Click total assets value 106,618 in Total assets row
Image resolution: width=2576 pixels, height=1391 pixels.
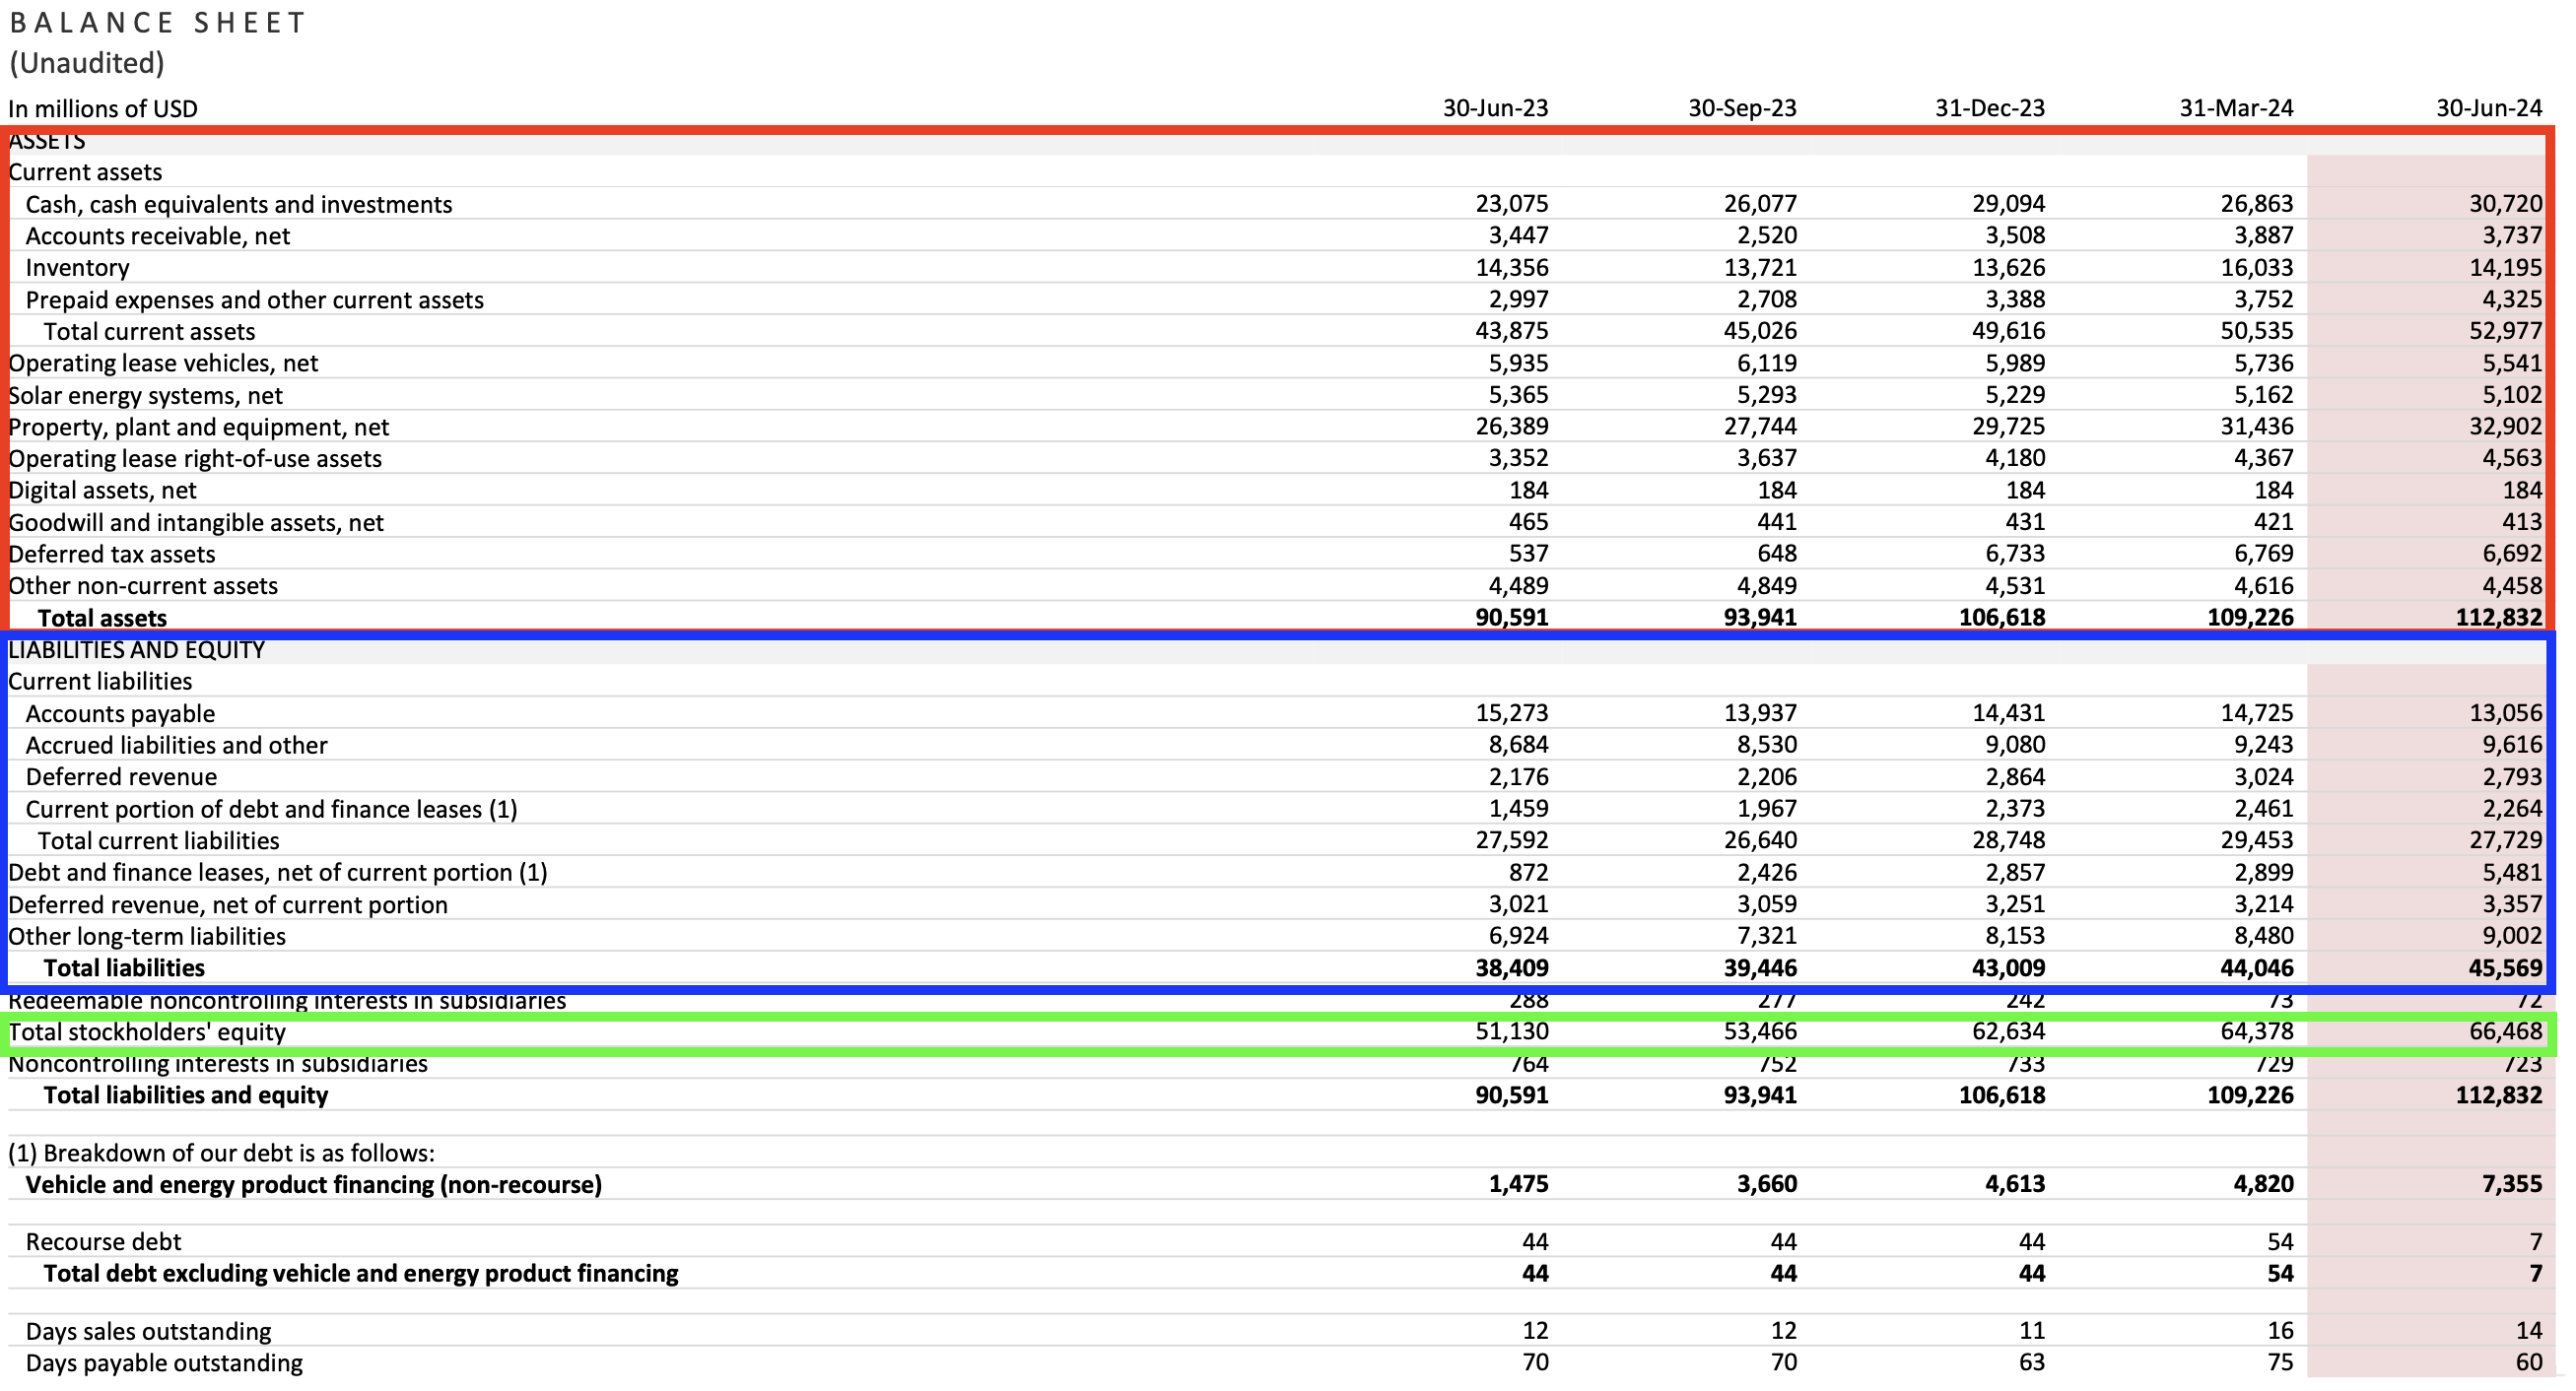2002,618
